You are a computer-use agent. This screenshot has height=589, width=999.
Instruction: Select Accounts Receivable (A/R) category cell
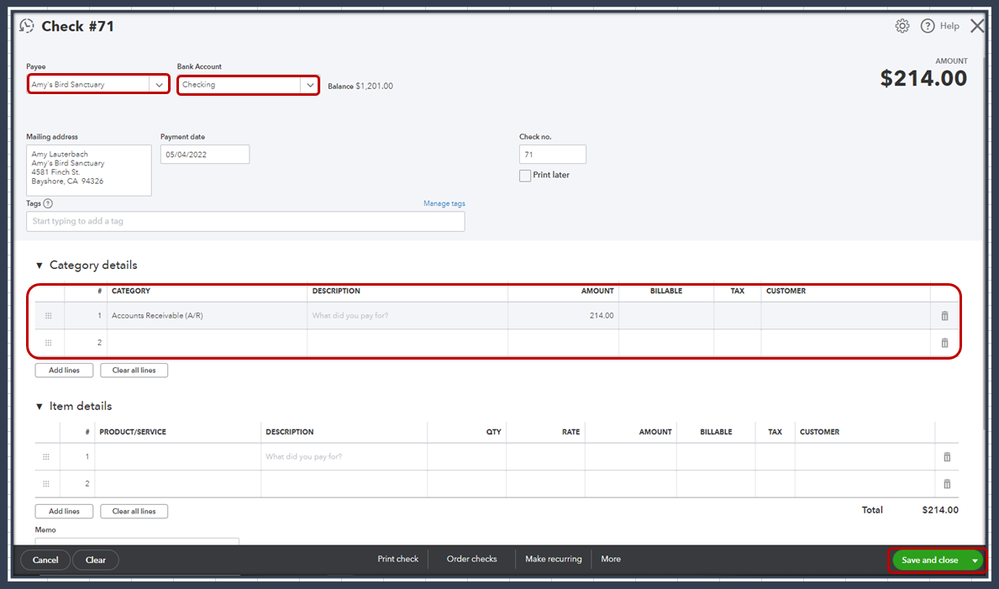[x=207, y=316]
